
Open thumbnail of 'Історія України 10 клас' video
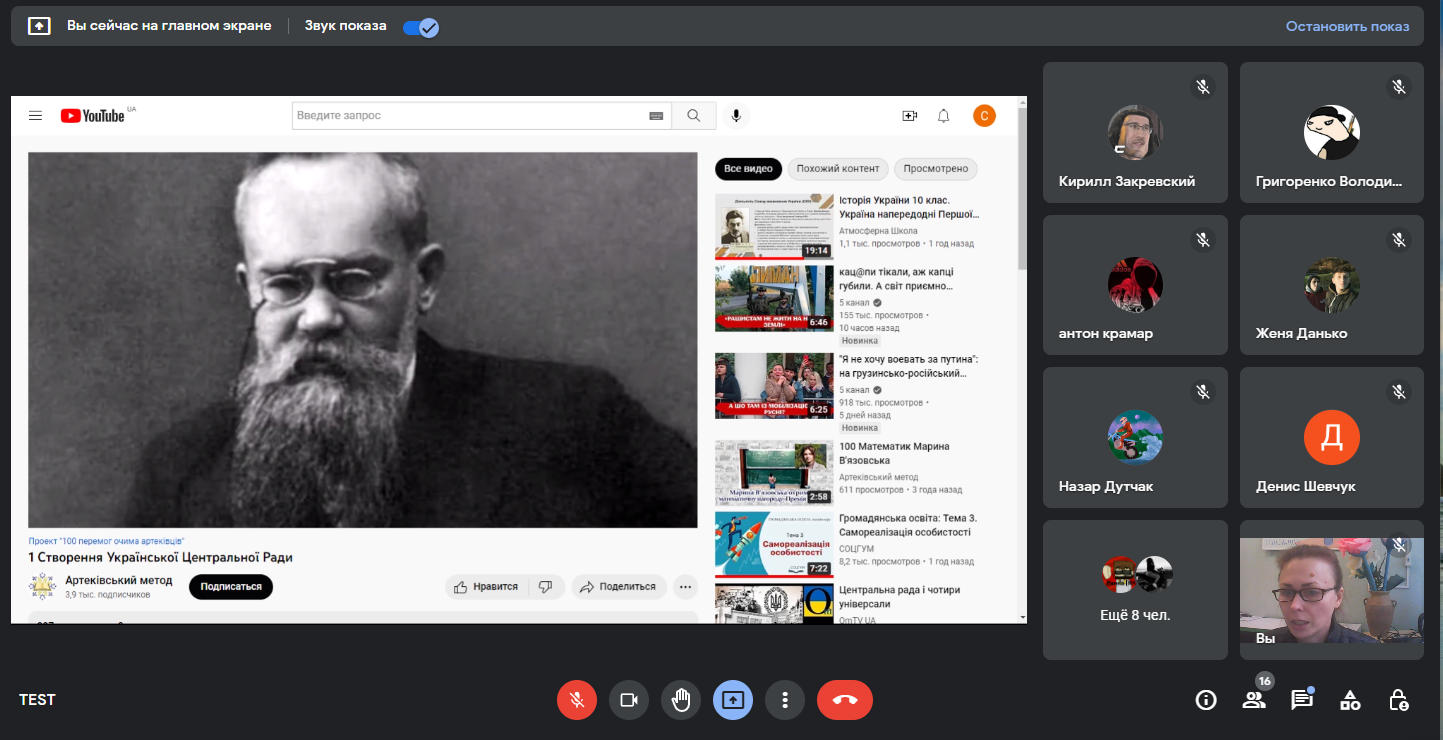click(774, 226)
